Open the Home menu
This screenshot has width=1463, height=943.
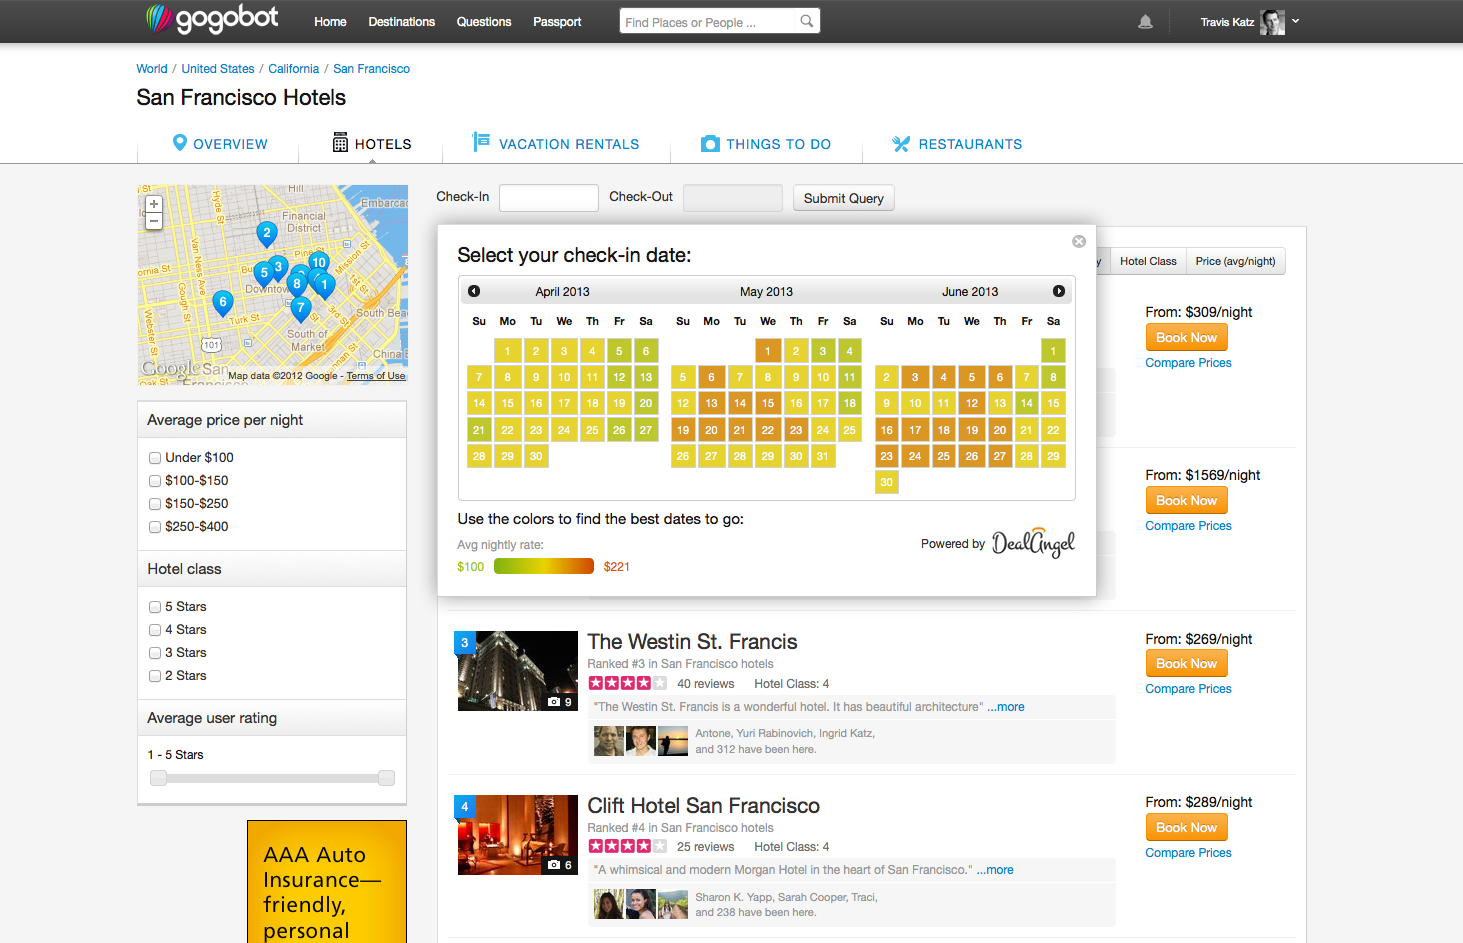point(330,22)
